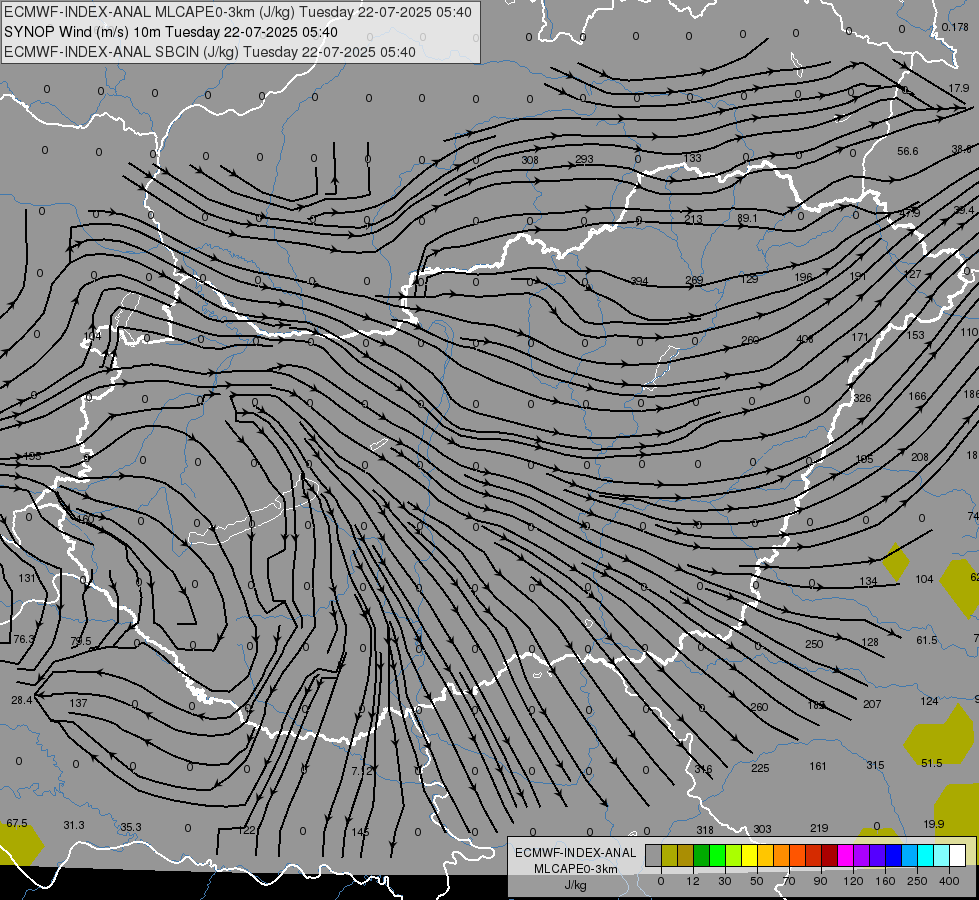Click the map value '308'
The image size is (979, 900).
coord(530,160)
